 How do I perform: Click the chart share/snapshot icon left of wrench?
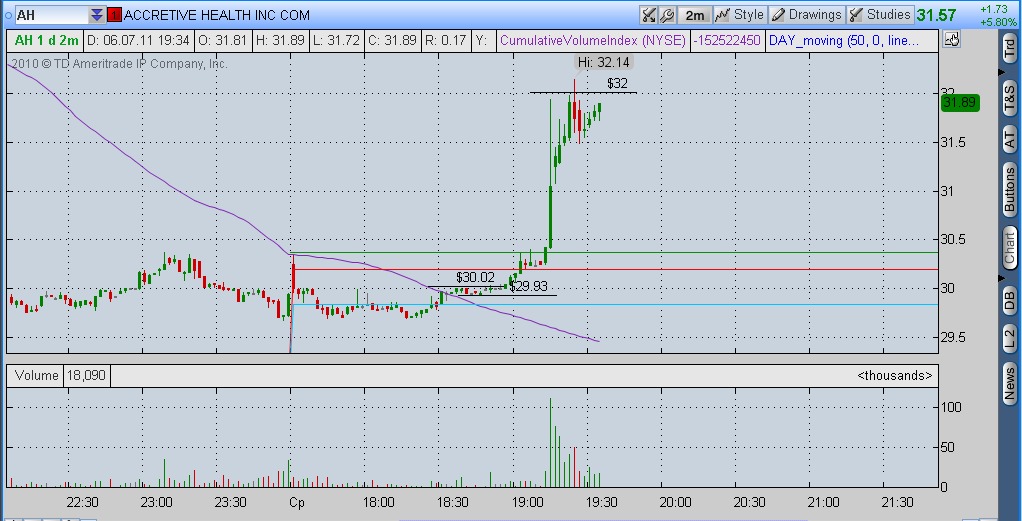(x=648, y=14)
